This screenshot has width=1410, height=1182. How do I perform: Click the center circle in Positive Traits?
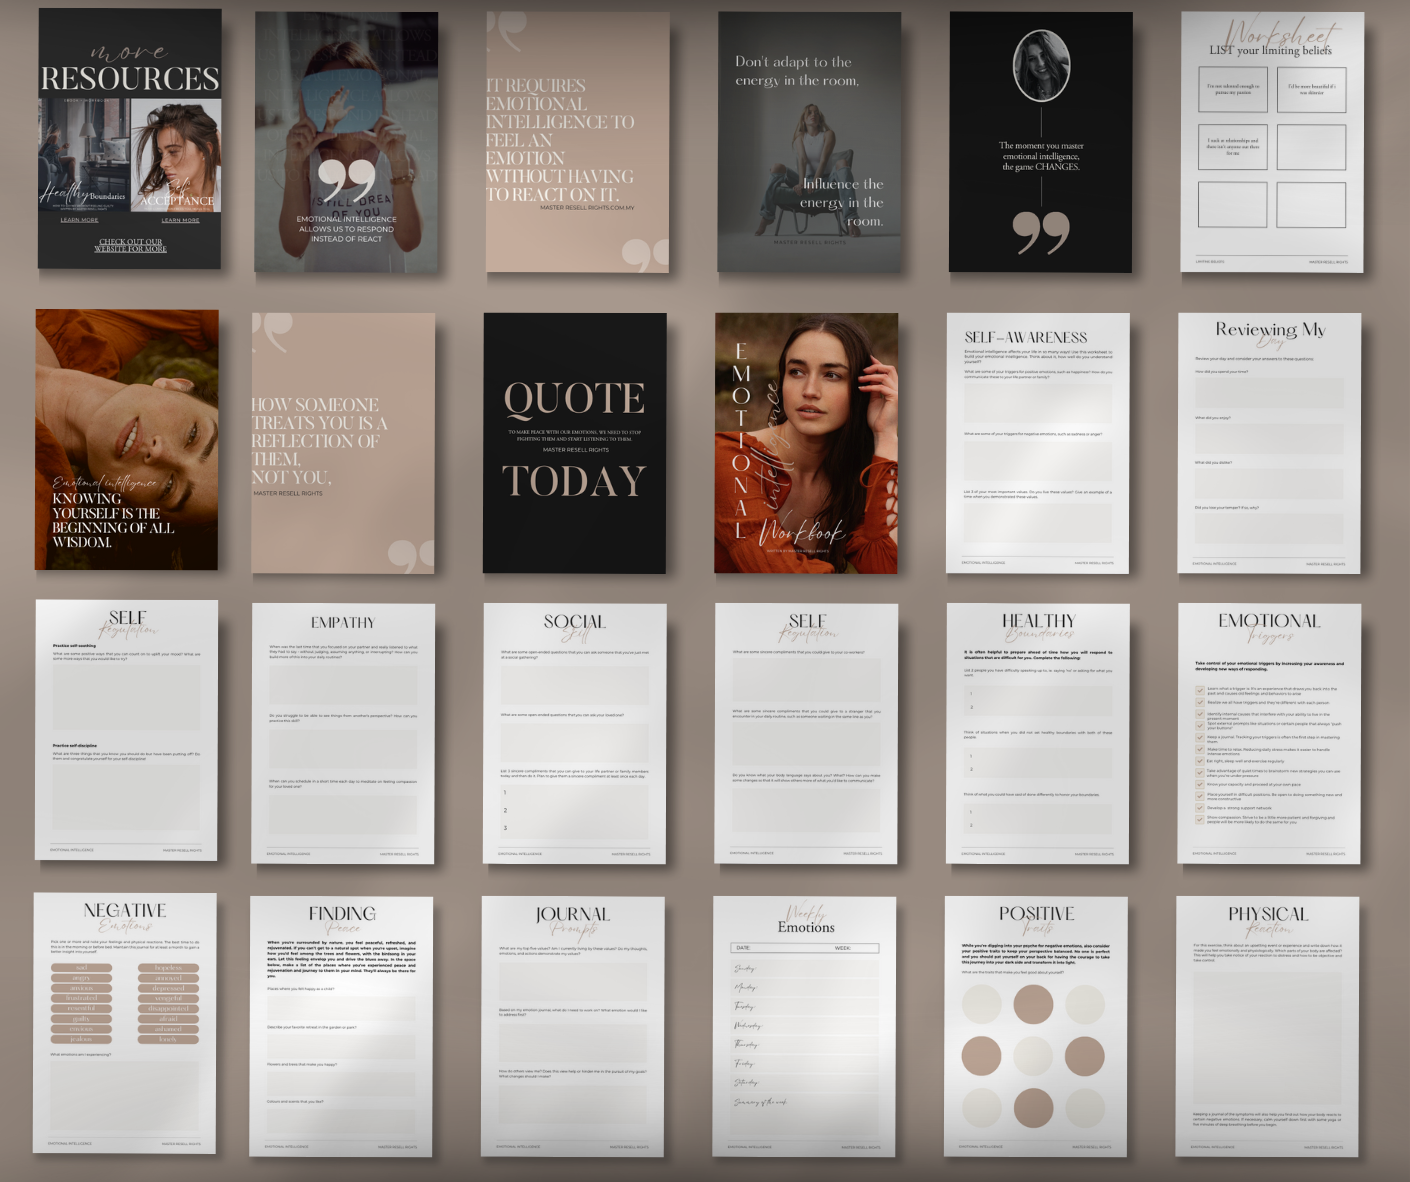[1034, 1055]
